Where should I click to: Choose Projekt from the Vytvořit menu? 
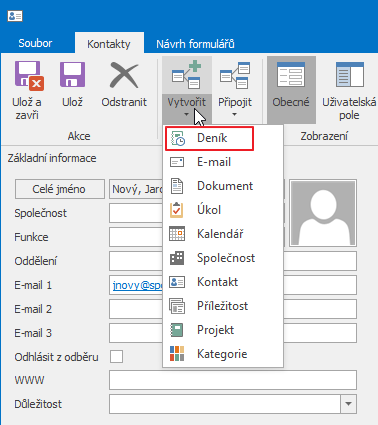[223, 330]
